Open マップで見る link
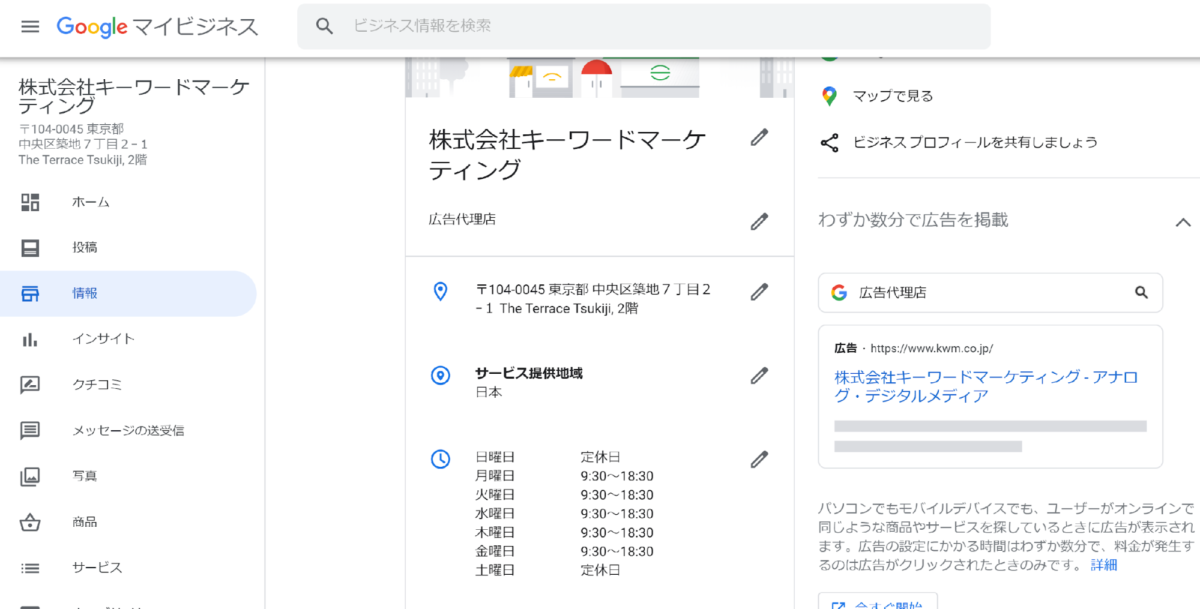Viewport: 1200px width, 609px height. [893, 97]
